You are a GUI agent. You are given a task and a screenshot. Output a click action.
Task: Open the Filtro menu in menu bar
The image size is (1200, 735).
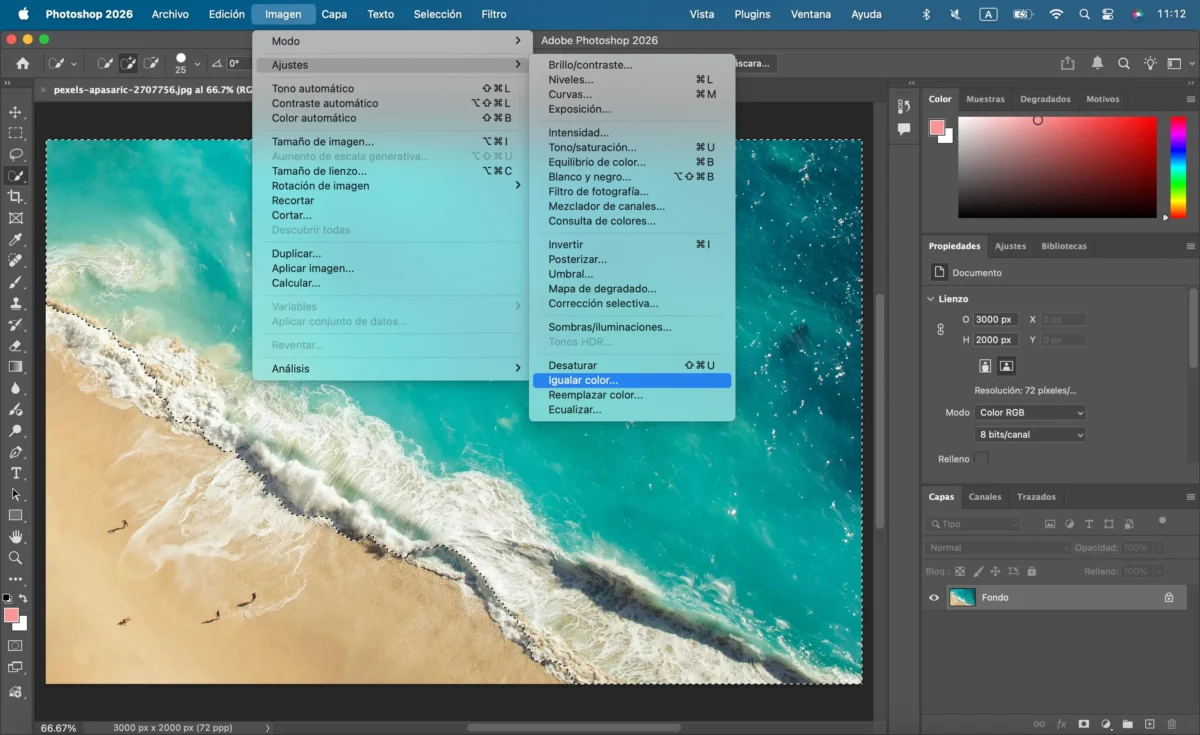494,14
